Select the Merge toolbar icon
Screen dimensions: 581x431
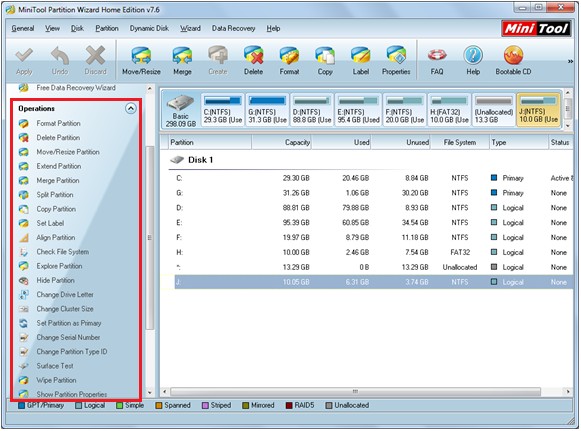point(182,56)
